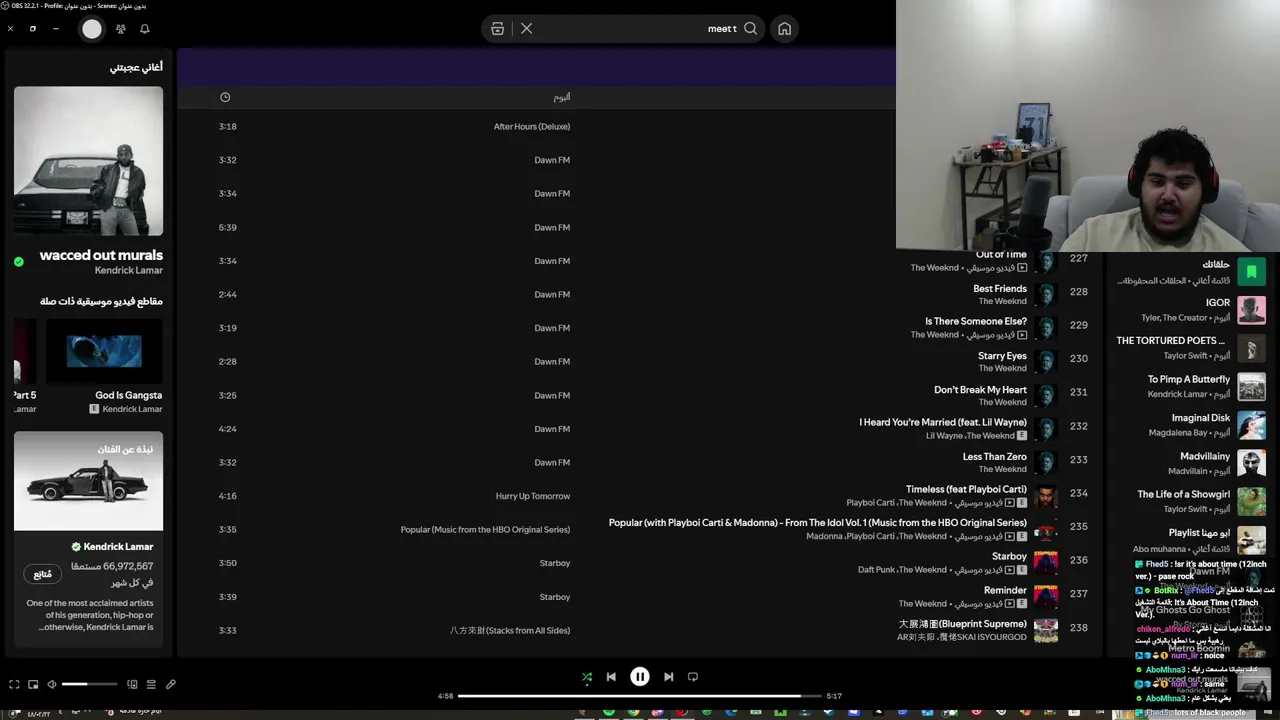
Task: Open the Browse icon in search bar
Action: [497, 29]
